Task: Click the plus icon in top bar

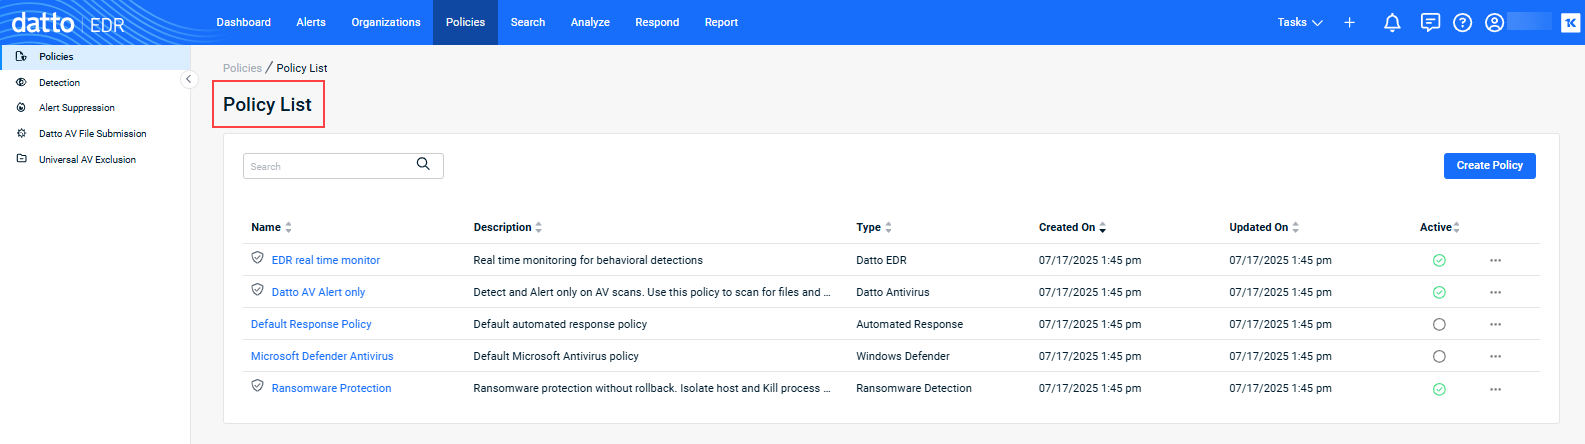Action: 1349,22
